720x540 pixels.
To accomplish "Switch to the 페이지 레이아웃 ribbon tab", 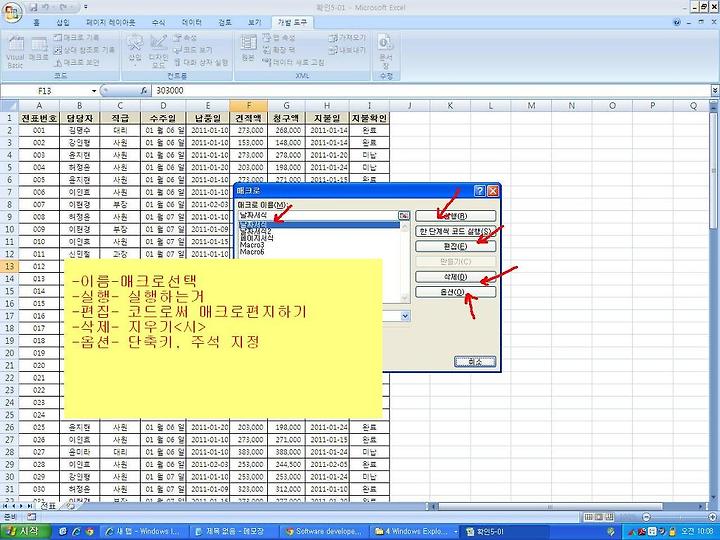I will [111, 22].
